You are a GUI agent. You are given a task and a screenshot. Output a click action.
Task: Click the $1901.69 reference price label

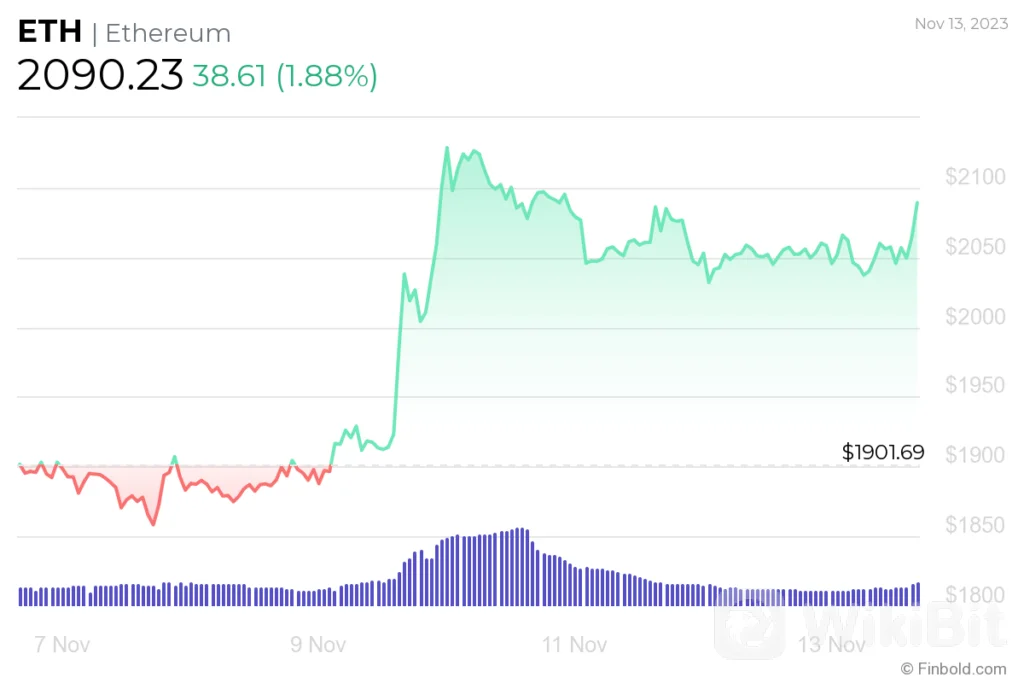click(x=883, y=453)
